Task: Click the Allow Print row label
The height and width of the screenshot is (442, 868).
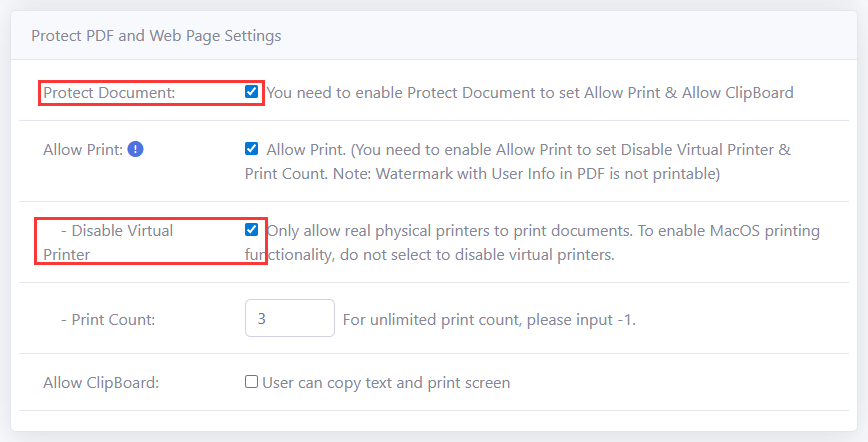Action: click(x=82, y=150)
